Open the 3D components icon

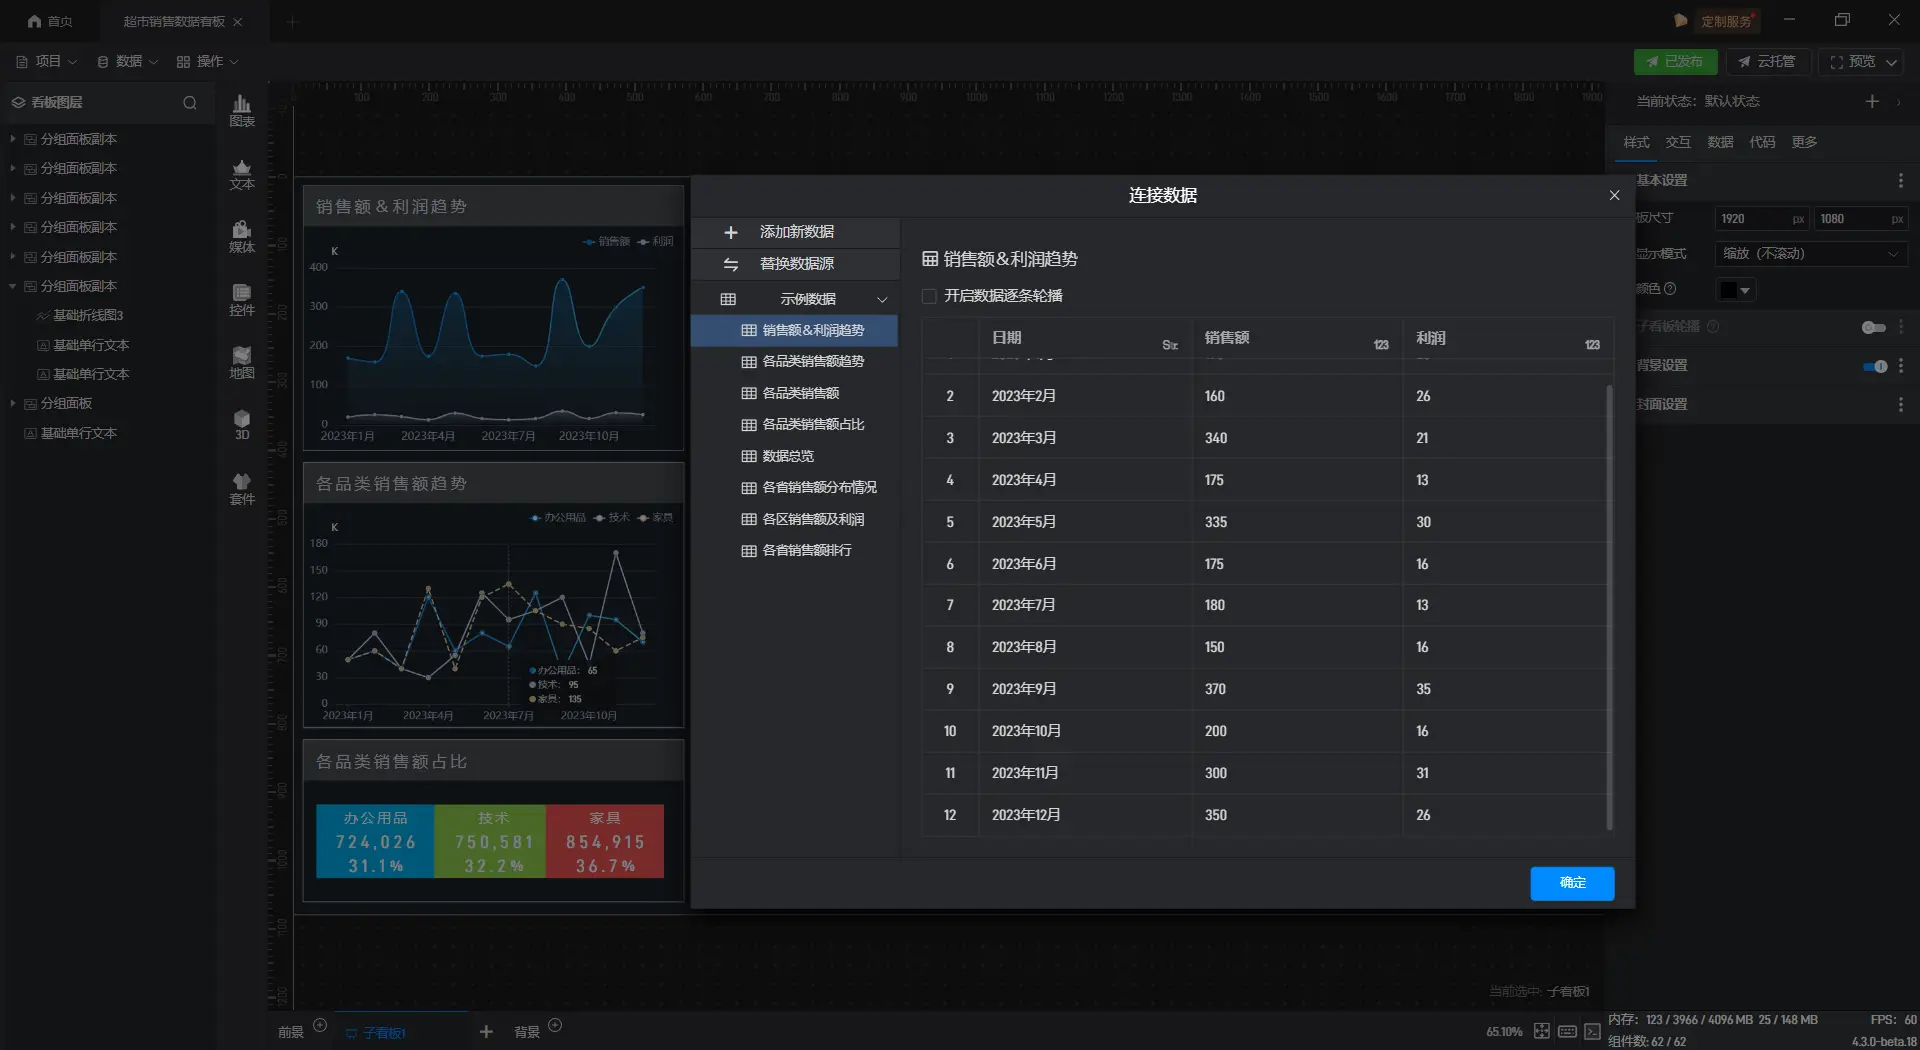pos(242,425)
